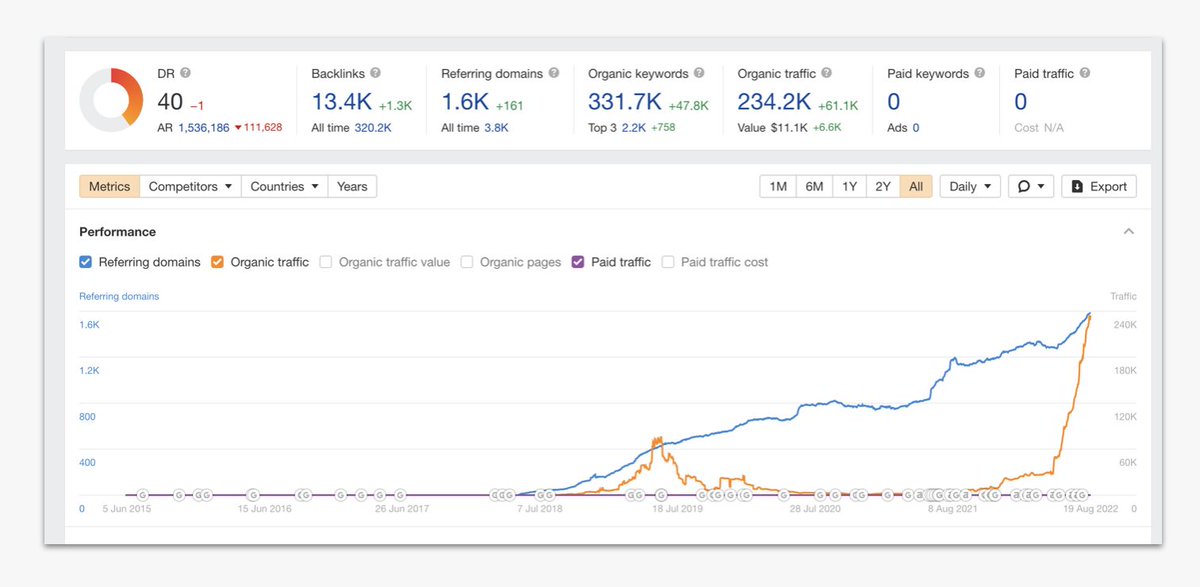Viewport: 1200px width, 587px height.
Task: Uncheck the Referring domains checkbox
Action: point(85,261)
